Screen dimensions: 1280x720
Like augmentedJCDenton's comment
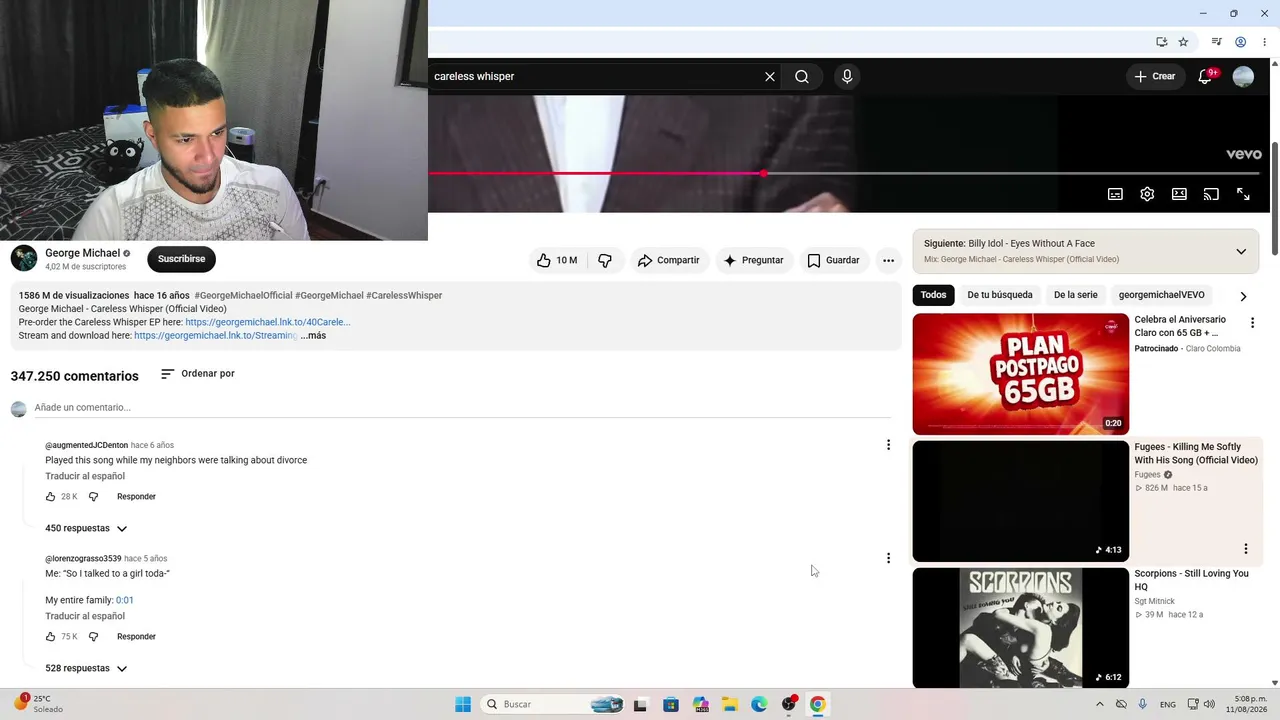50,496
